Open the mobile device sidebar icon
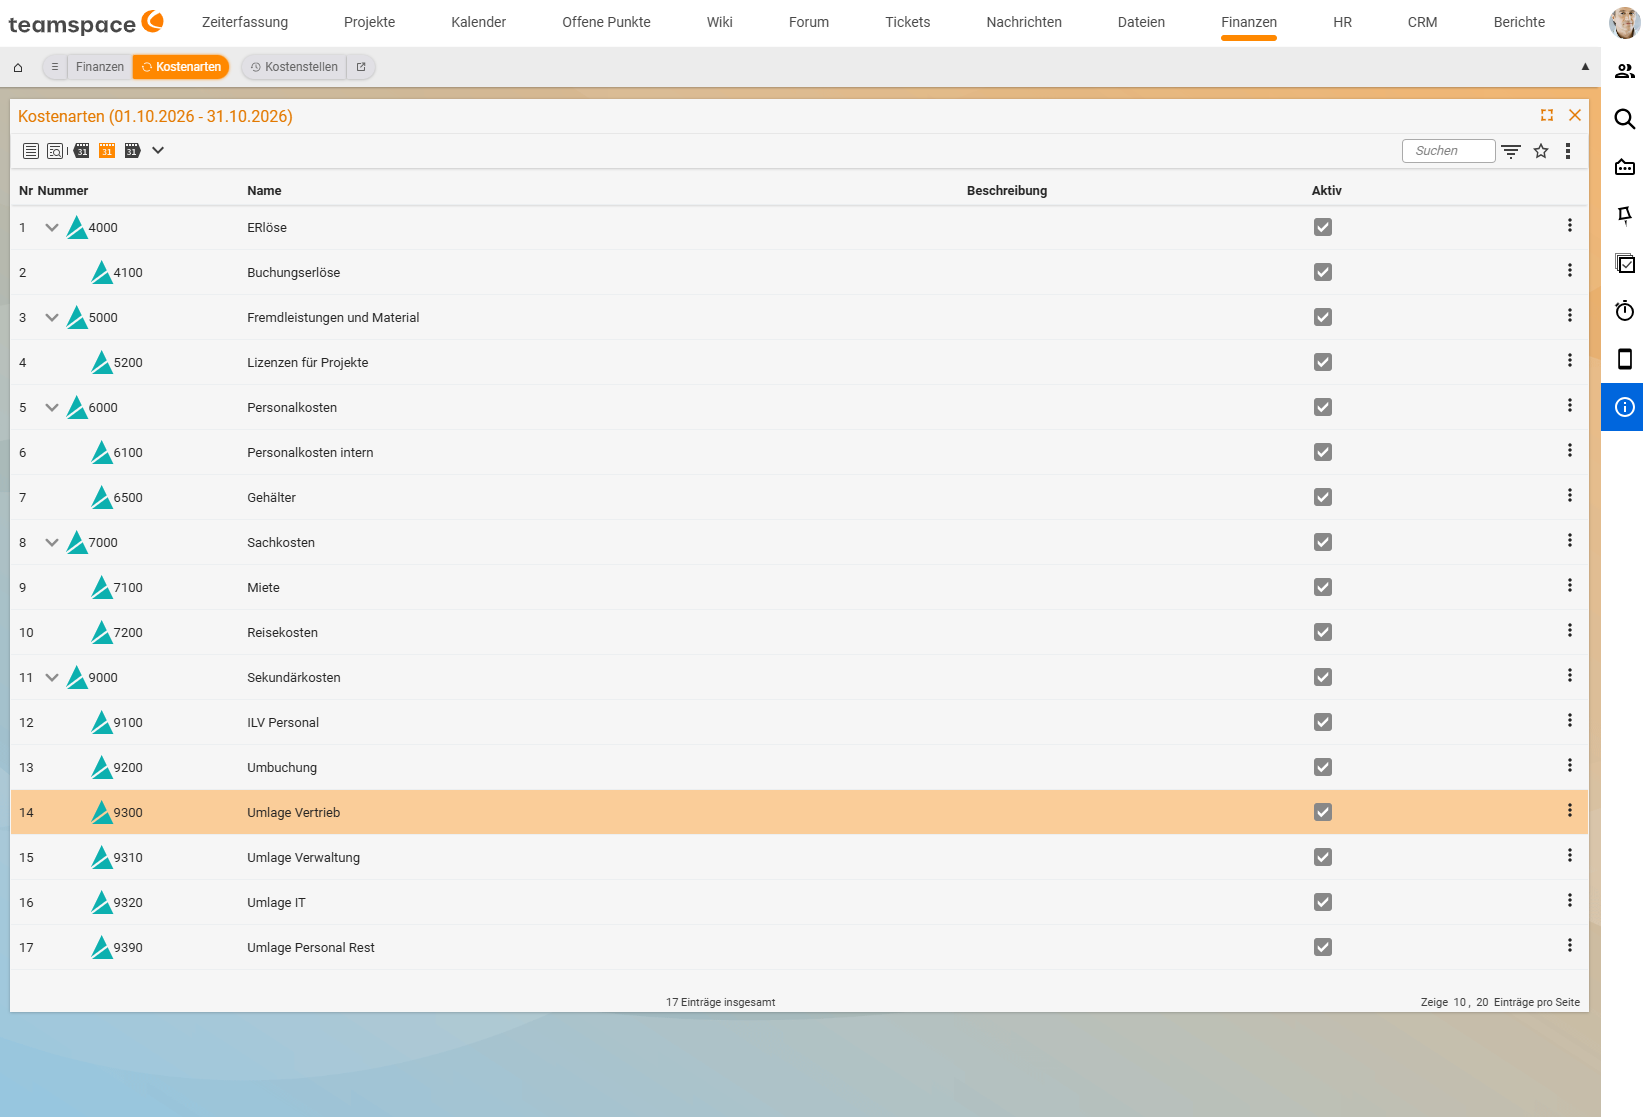Viewport: 1643px width, 1117px height. pyautogui.click(x=1625, y=359)
